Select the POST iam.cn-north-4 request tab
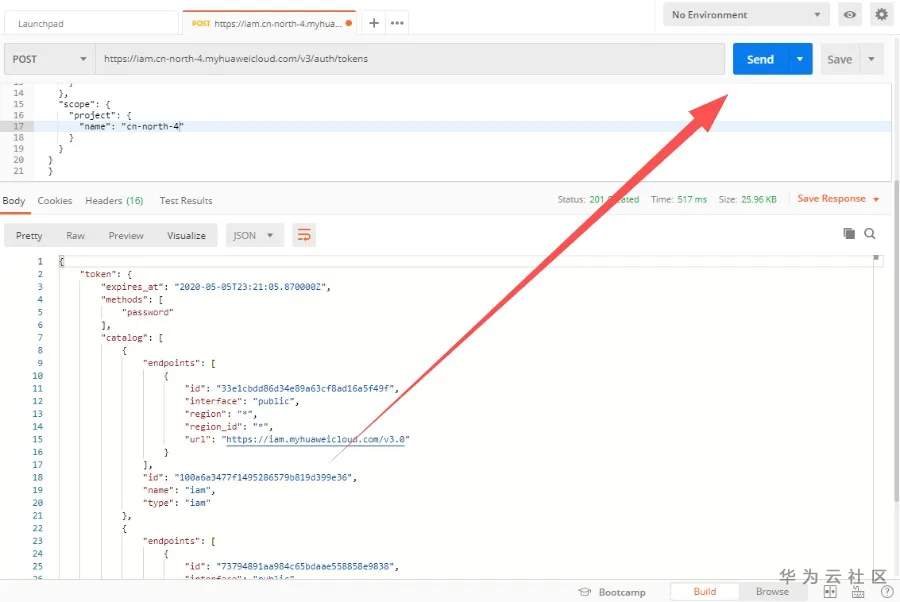 coord(269,24)
